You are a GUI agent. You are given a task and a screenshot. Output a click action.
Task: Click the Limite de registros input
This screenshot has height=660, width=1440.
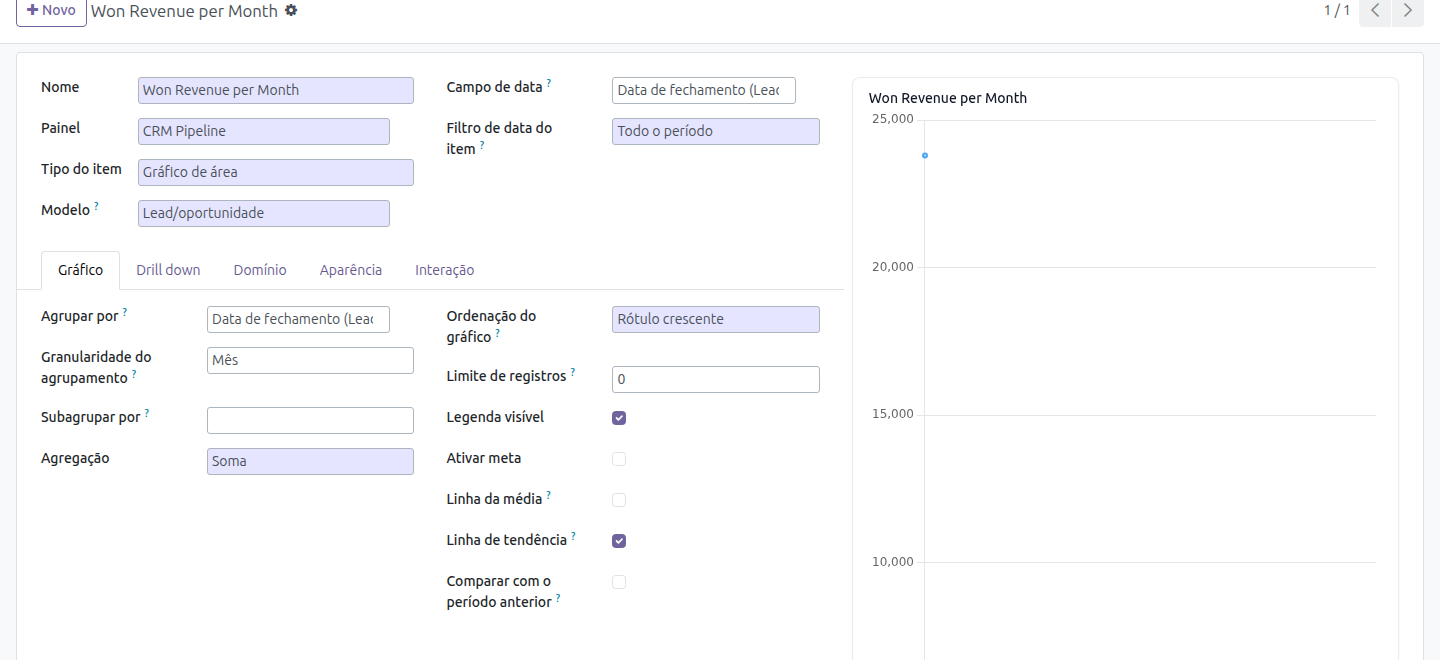coord(716,380)
